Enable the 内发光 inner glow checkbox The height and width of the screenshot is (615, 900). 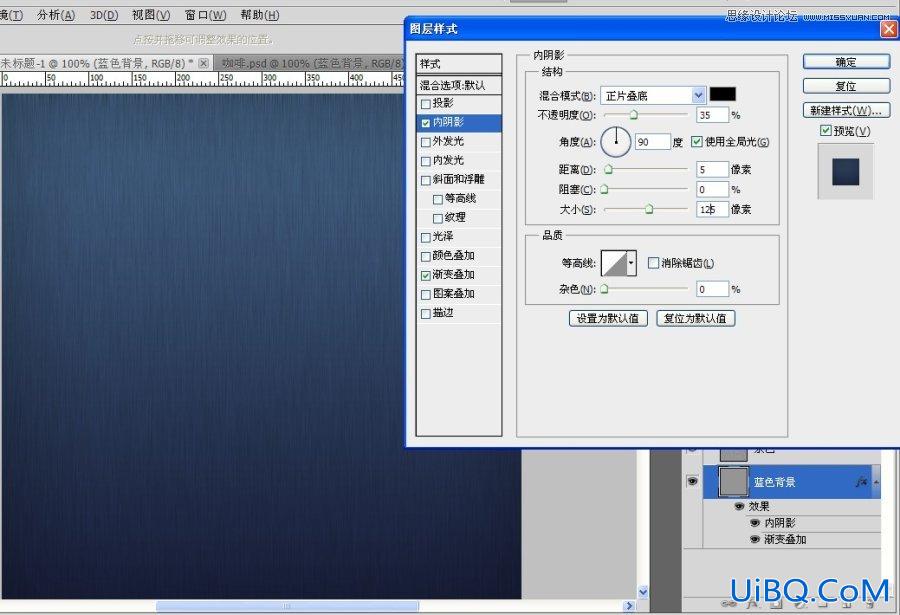[425, 161]
